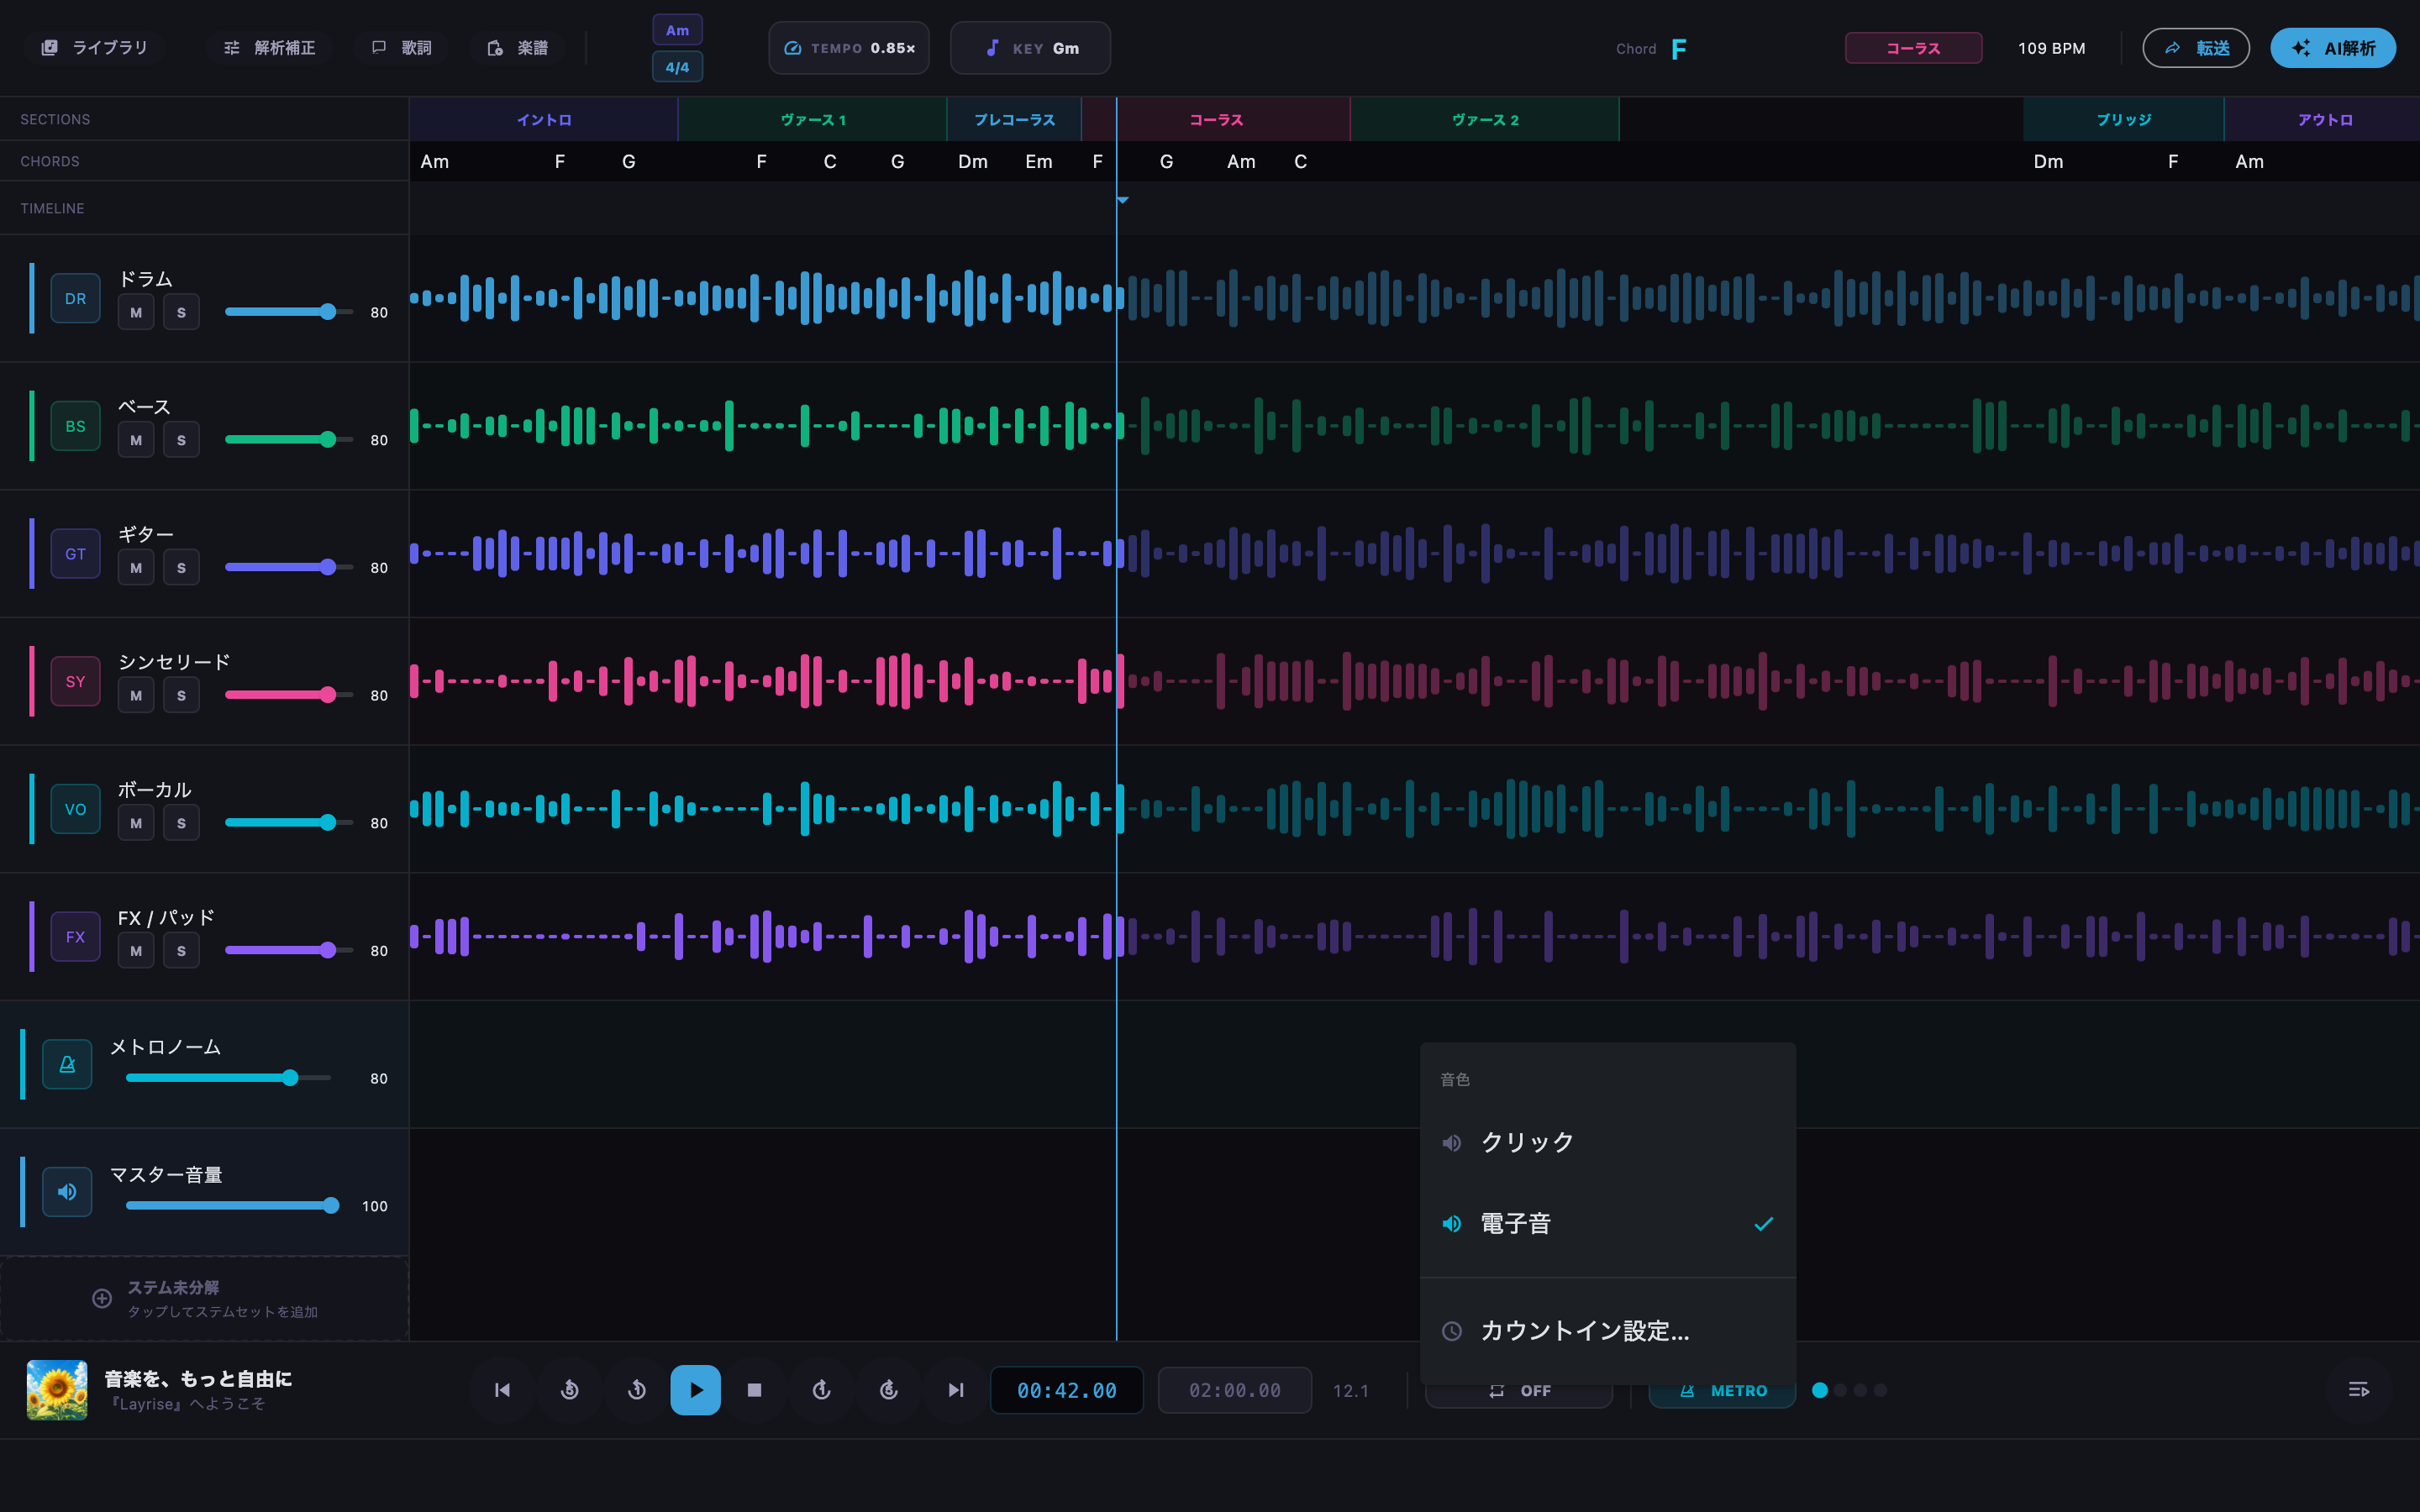Mute the ドラム track

[136, 312]
